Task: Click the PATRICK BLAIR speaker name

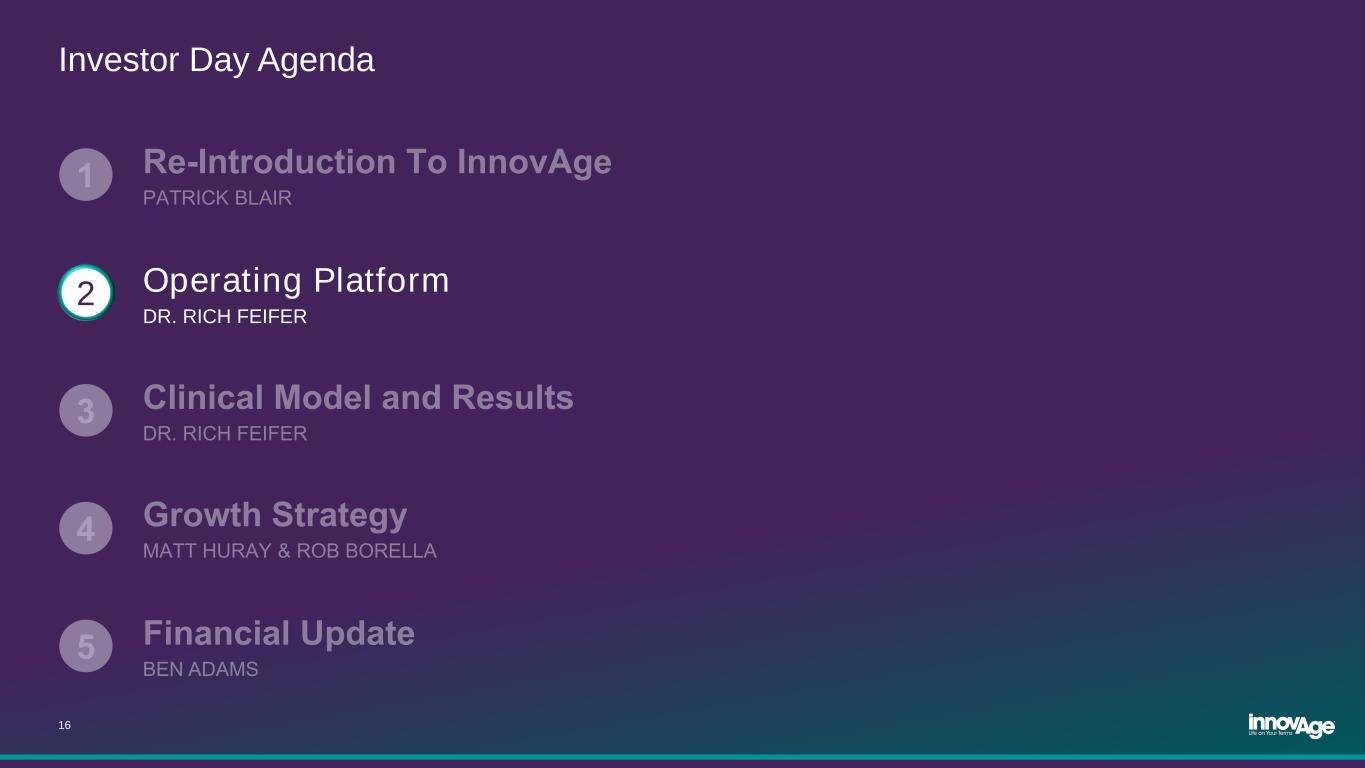Action: [217, 198]
